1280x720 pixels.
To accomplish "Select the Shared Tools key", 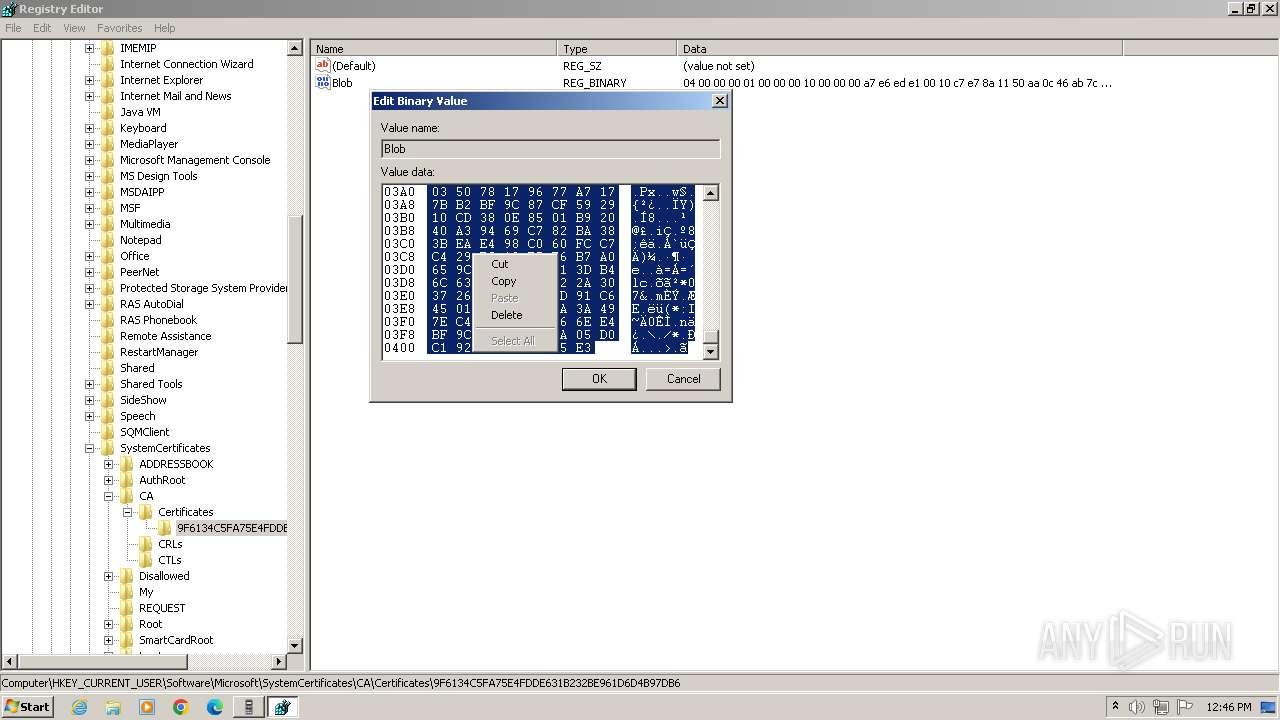I will tap(151, 384).
